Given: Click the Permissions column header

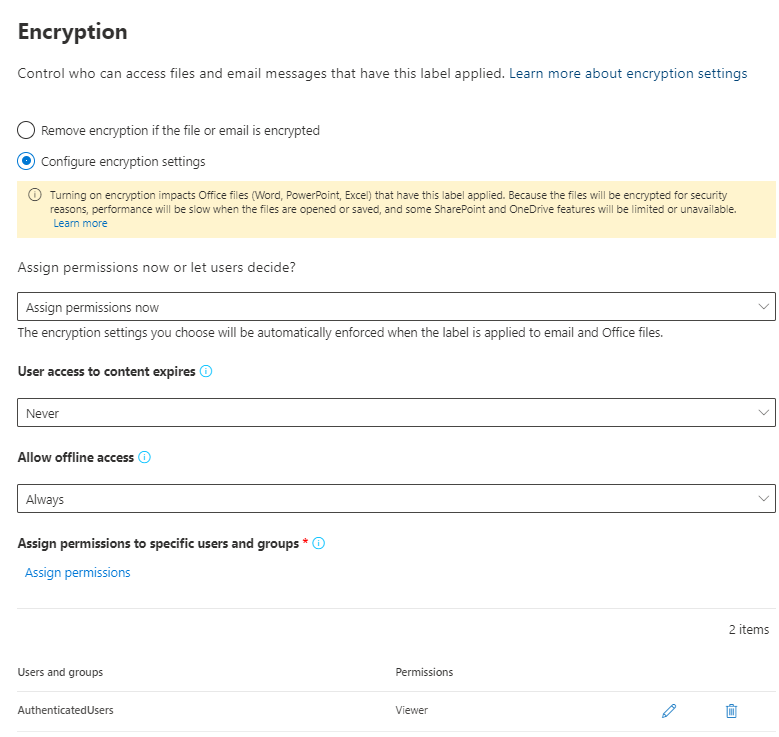Looking at the screenshot, I should (424, 672).
